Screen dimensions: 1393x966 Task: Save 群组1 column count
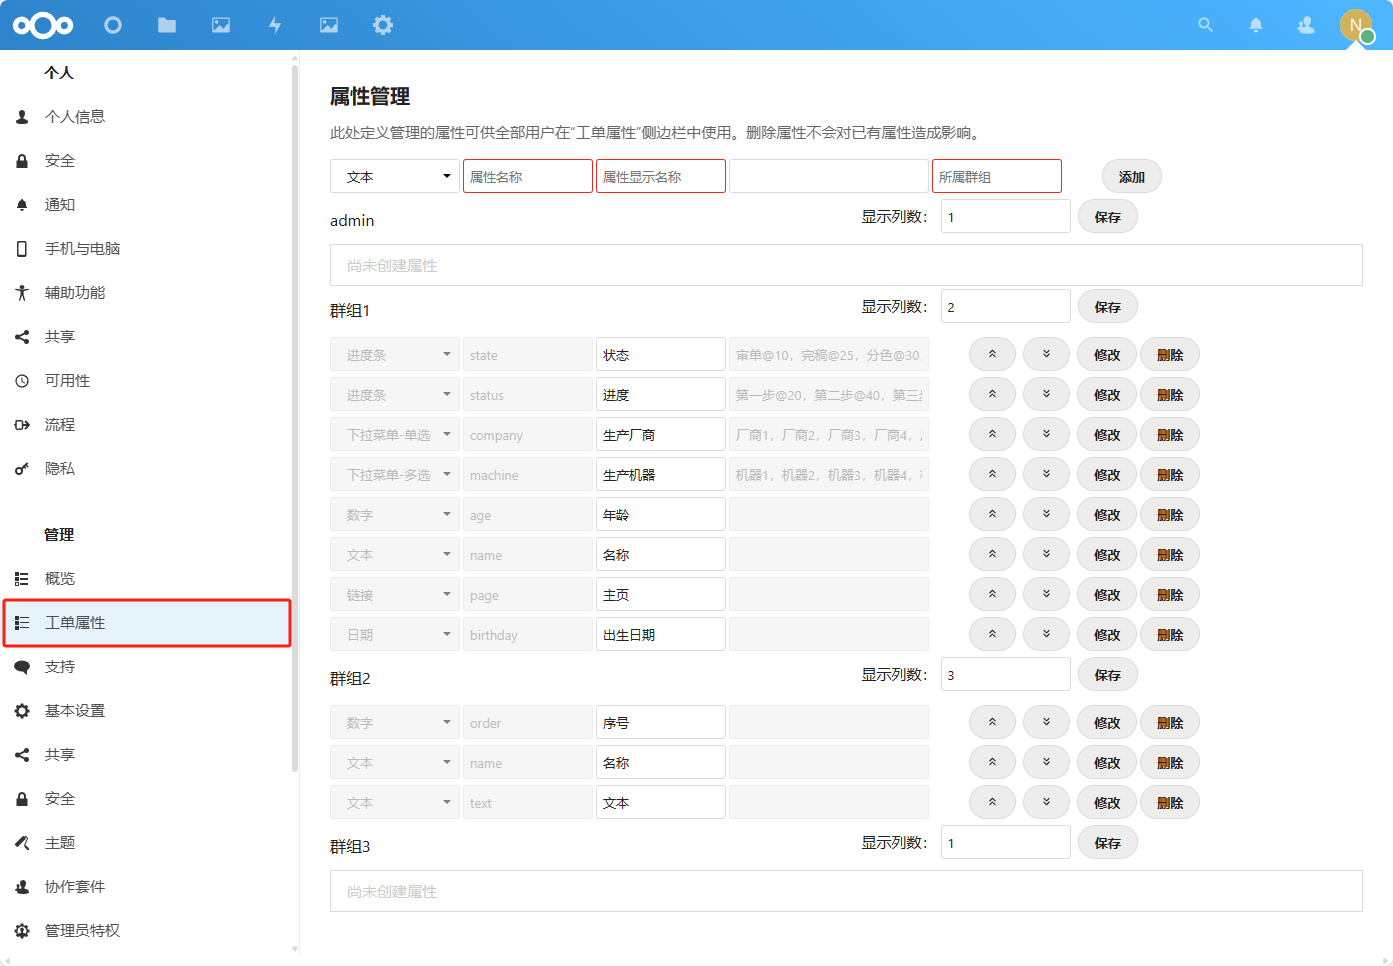point(1107,306)
